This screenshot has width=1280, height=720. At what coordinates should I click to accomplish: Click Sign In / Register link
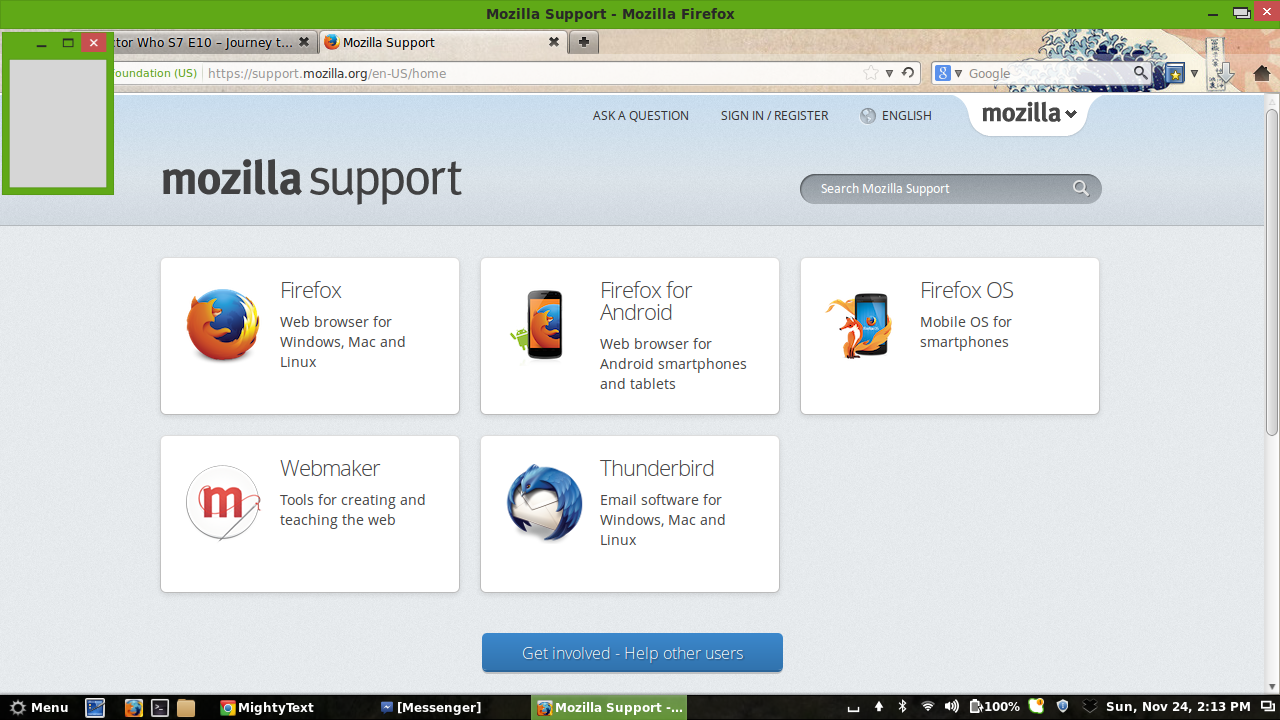pyautogui.click(x=775, y=116)
